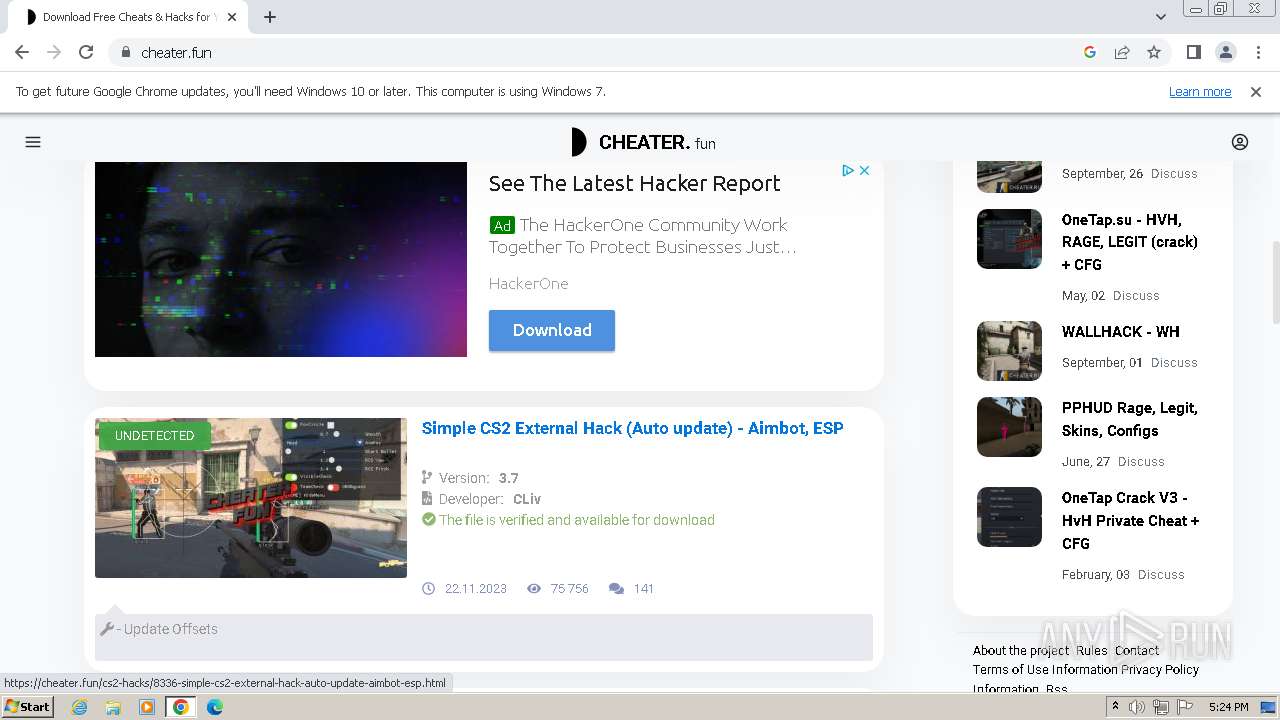This screenshot has height=720, width=1280.
Task: Click Discuss next to February, 03
Action: (1161, 575)
